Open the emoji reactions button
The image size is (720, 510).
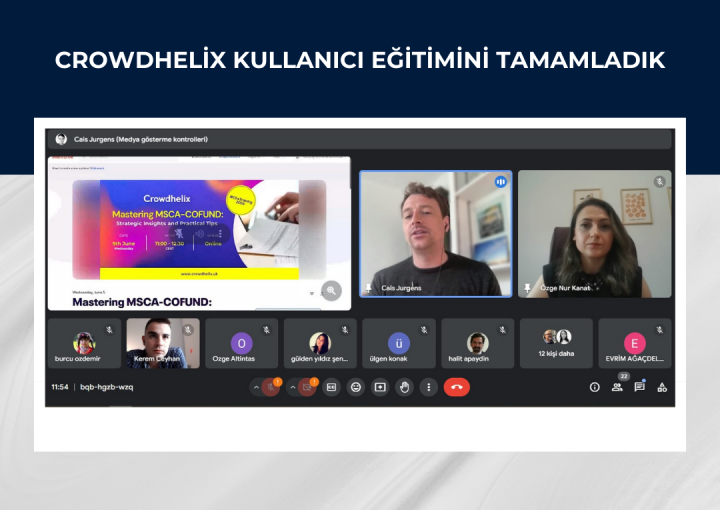pos(356,387)
